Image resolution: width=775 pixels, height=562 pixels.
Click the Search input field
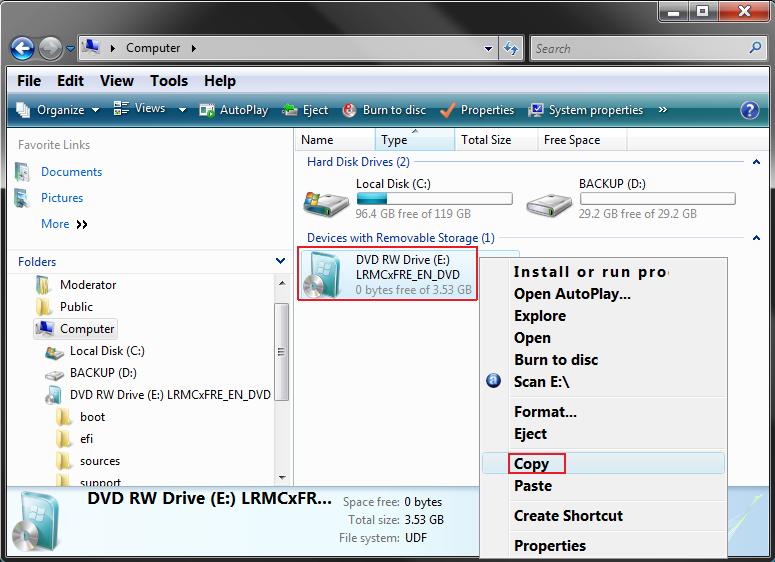coord(640,48)
